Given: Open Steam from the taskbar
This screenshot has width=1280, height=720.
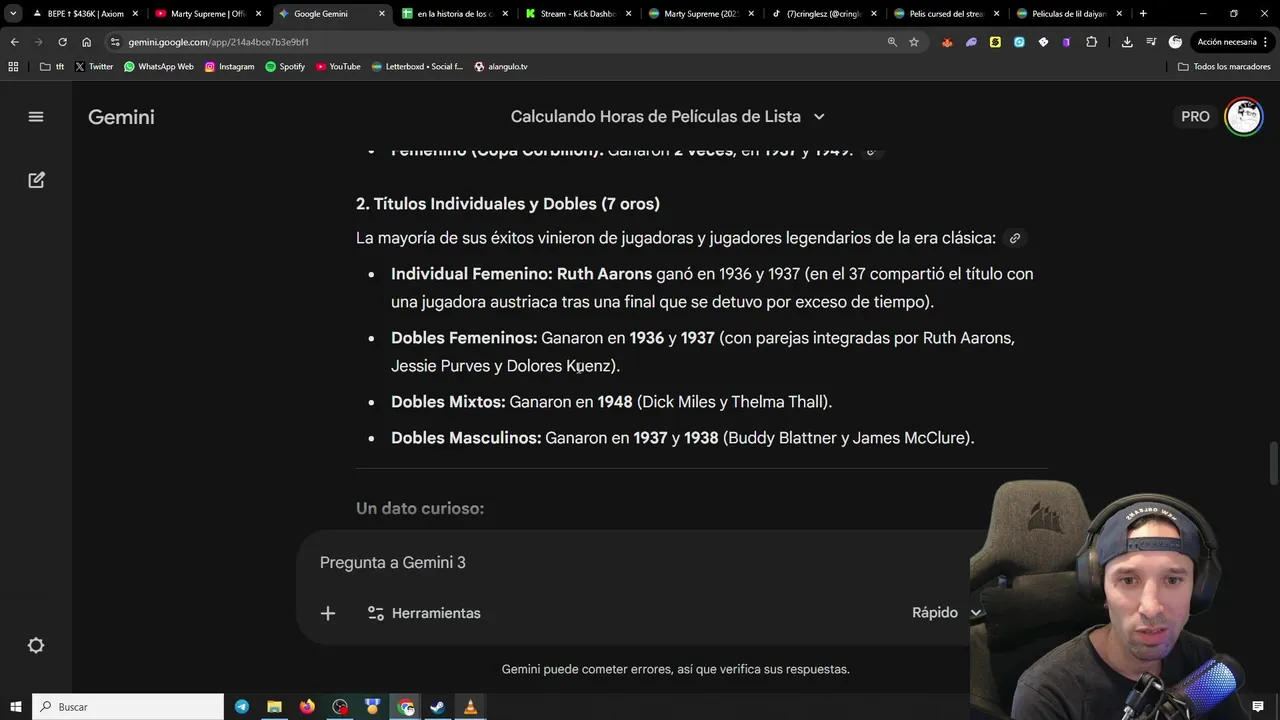Looking at the screenshot, I should tap(438, 707).
